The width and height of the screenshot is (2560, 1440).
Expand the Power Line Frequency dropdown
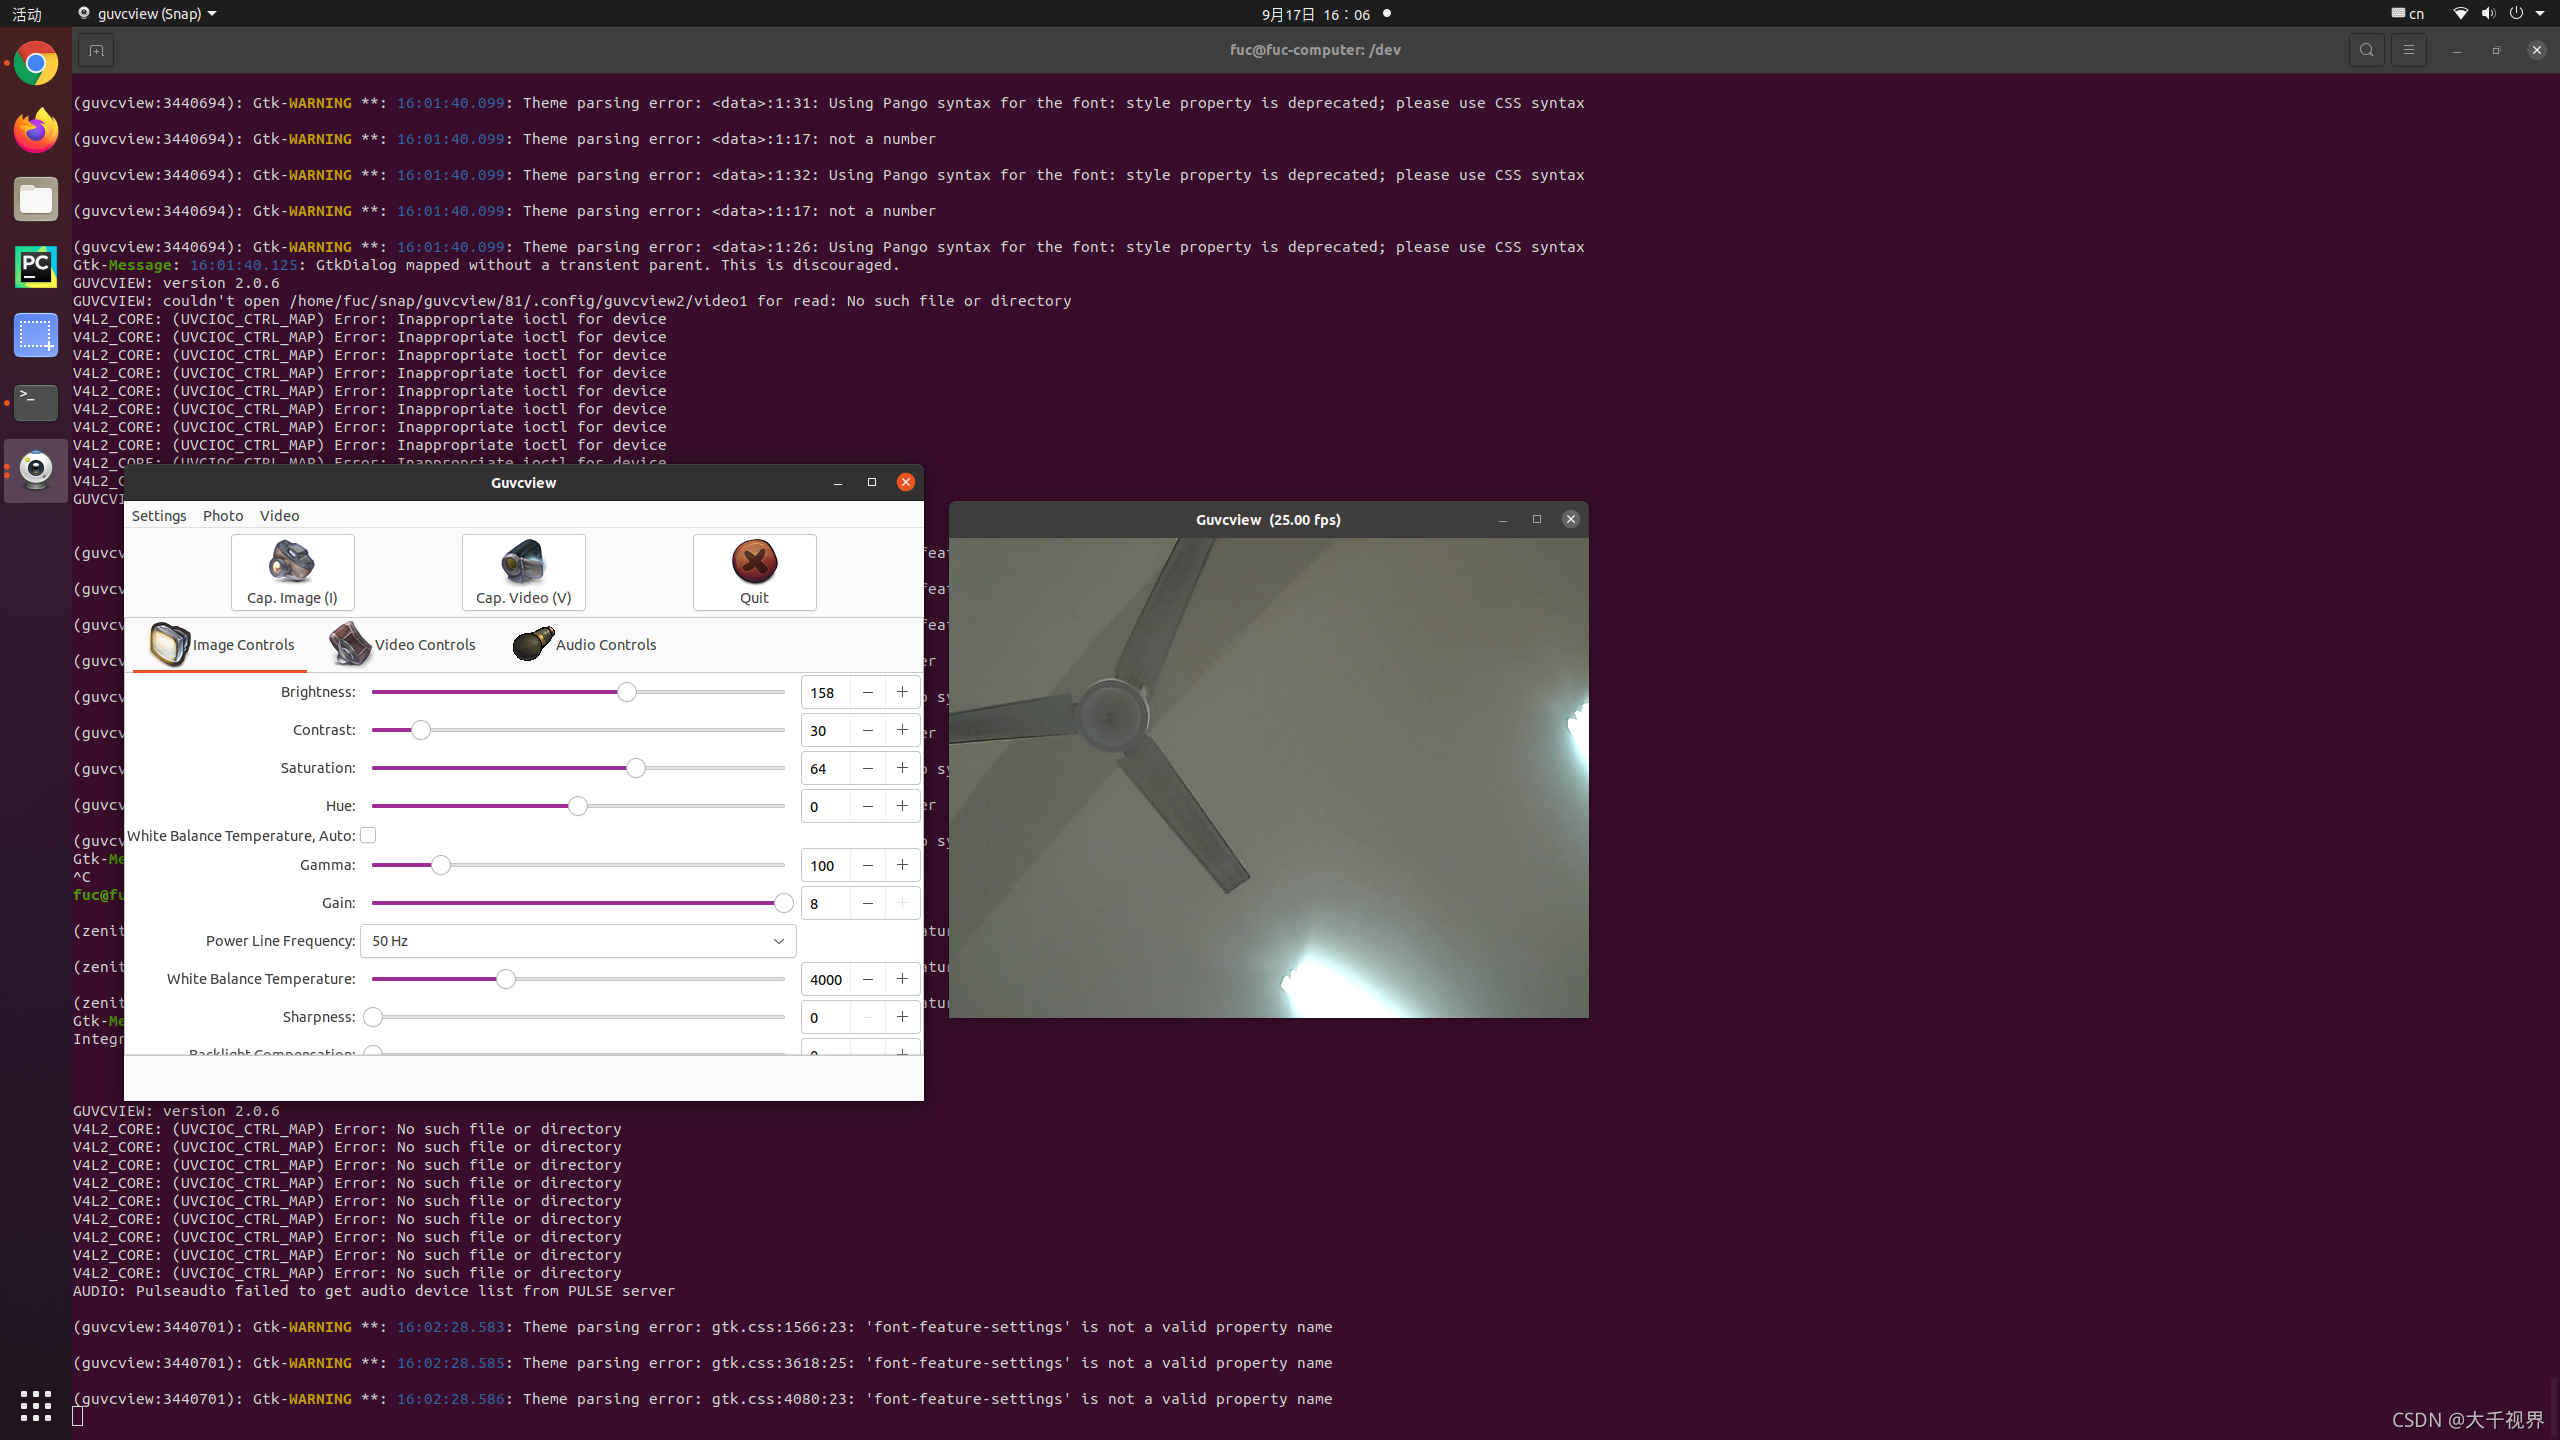(x=578, y=941)
